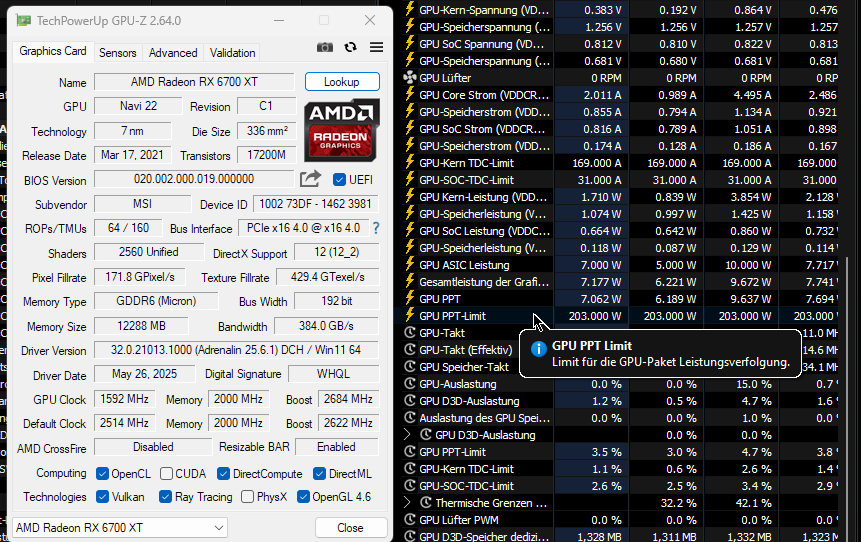This screenshot has height=542, width=861.
Task: Click the clock icon beside GPU-Takt
Action: tap(410, 332)
